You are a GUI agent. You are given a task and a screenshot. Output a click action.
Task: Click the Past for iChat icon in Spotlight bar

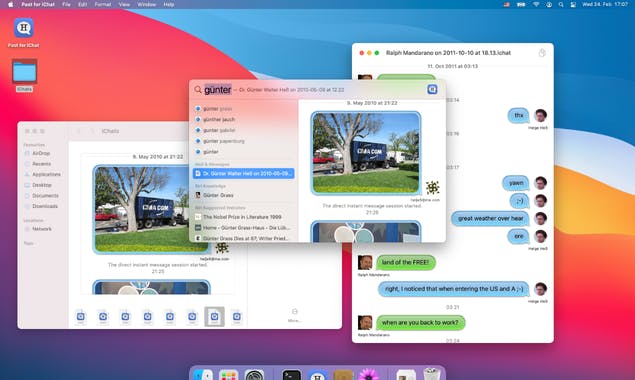(432, 89)
